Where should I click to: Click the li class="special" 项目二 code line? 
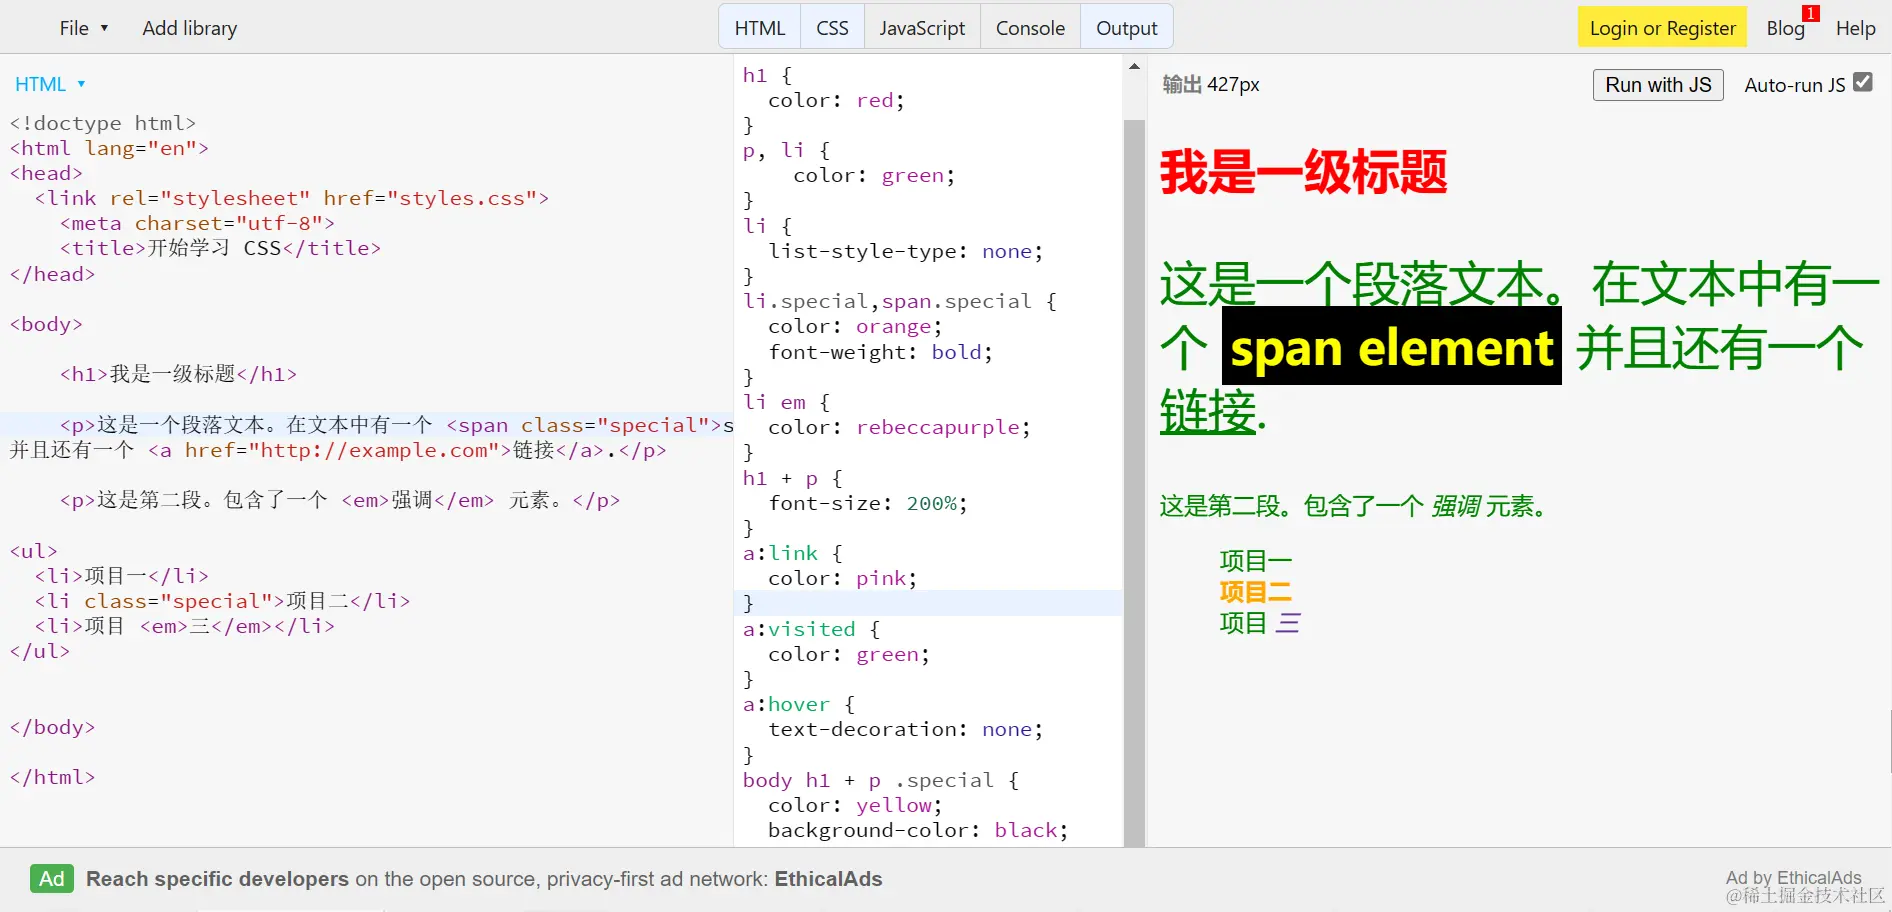[x=222, y=601]
